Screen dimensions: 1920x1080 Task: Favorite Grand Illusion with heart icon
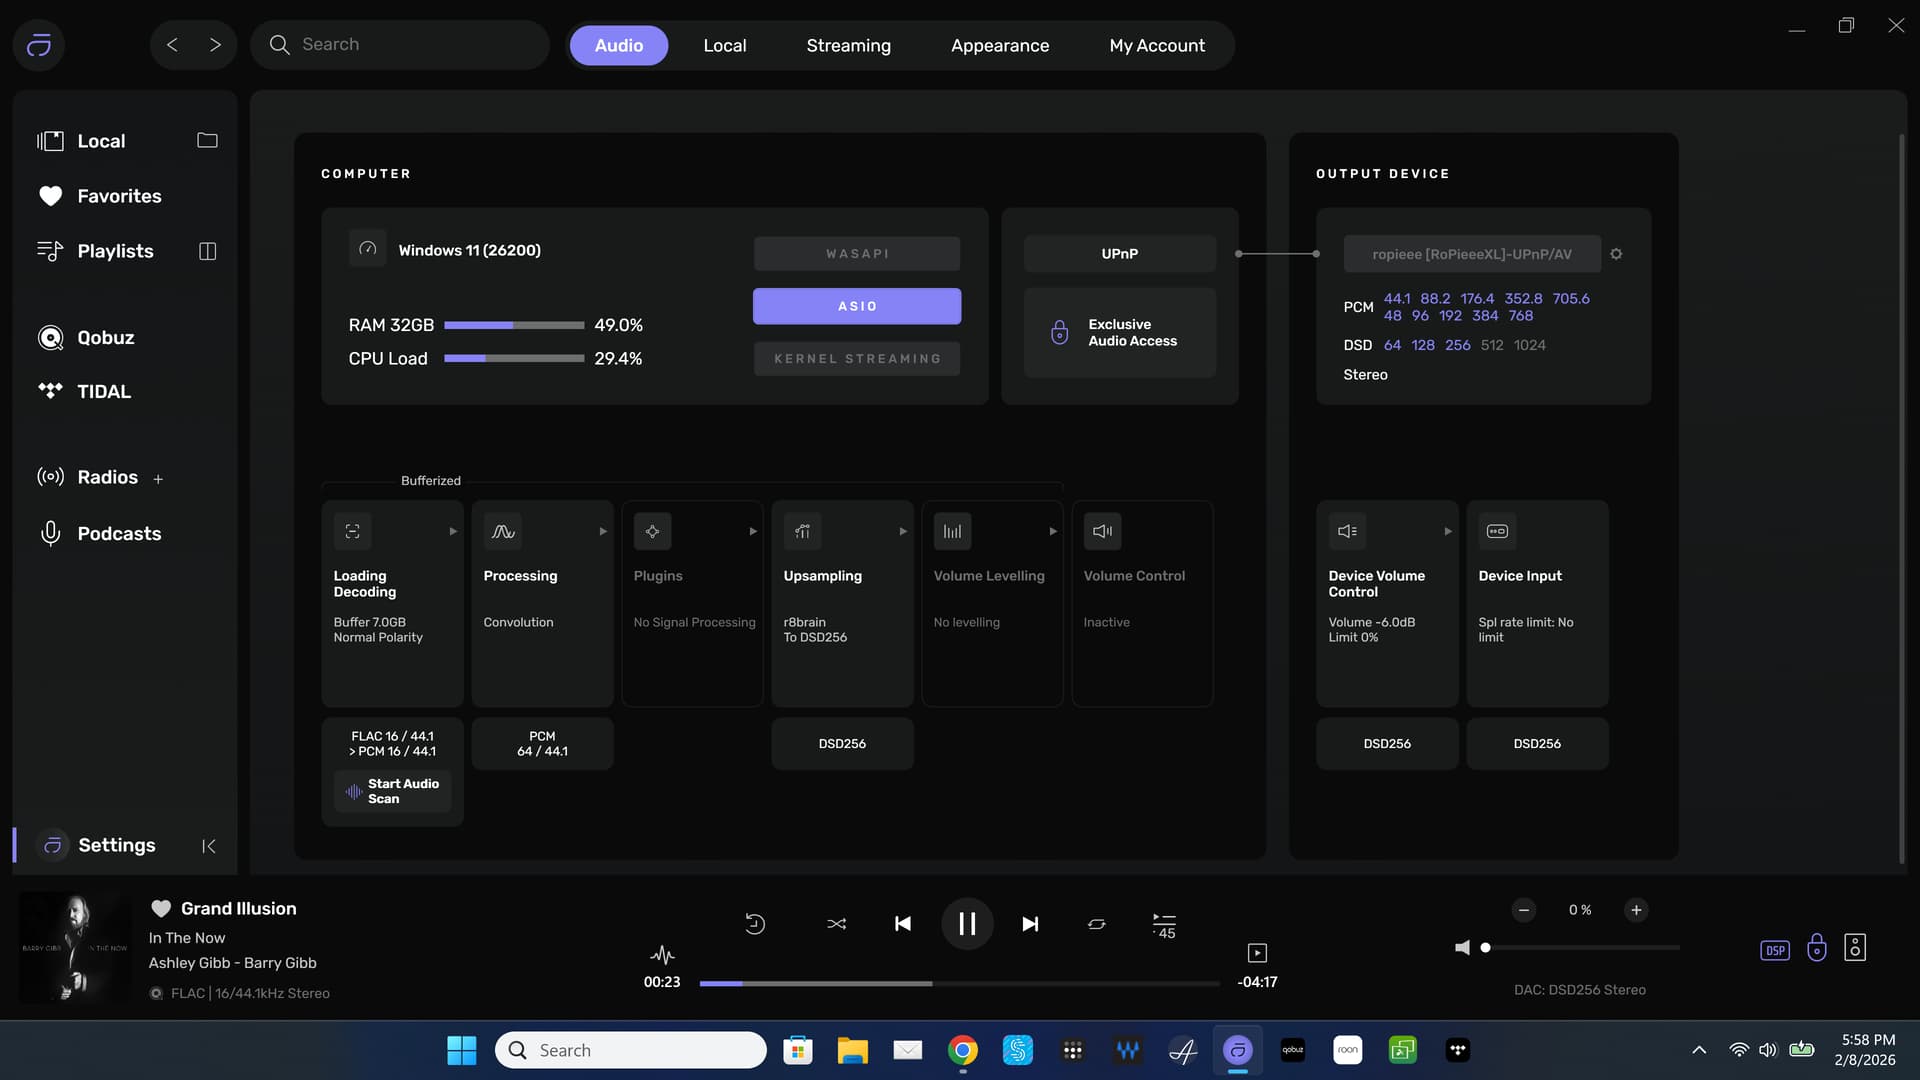[x=160, y=909]
